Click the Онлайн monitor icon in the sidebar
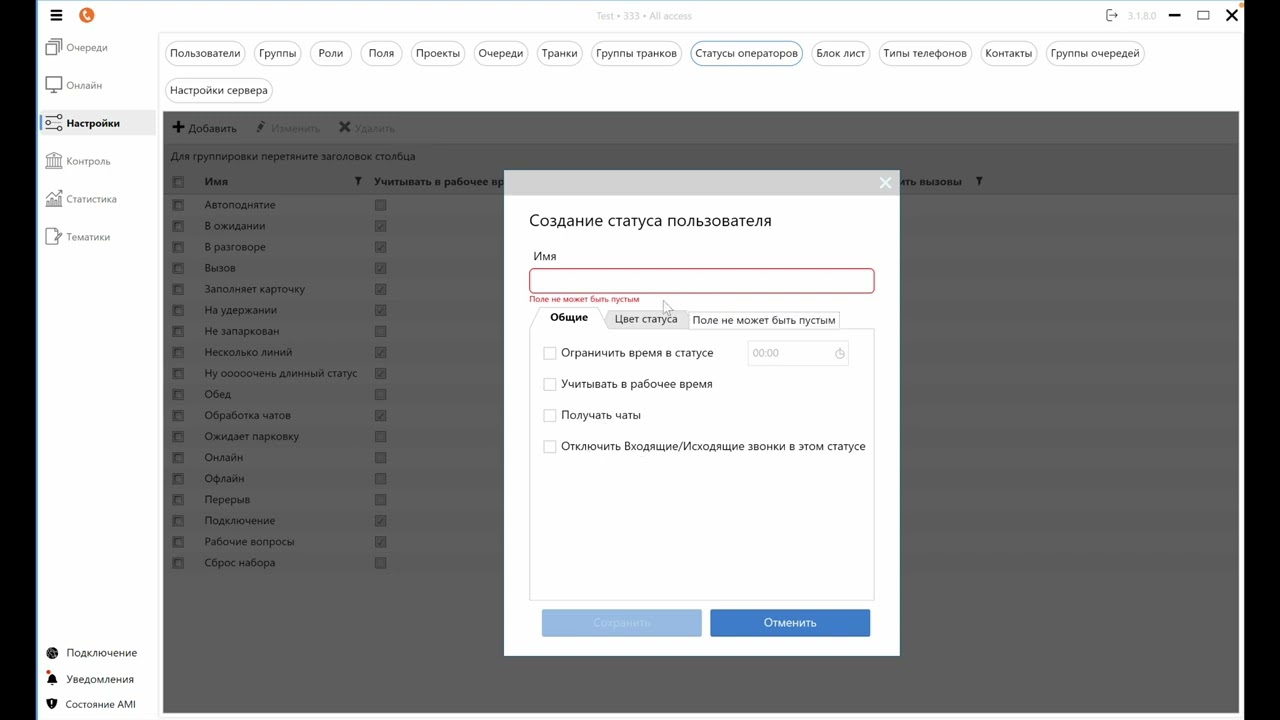This screenshot has width=1280, height=720. point(54,85)
